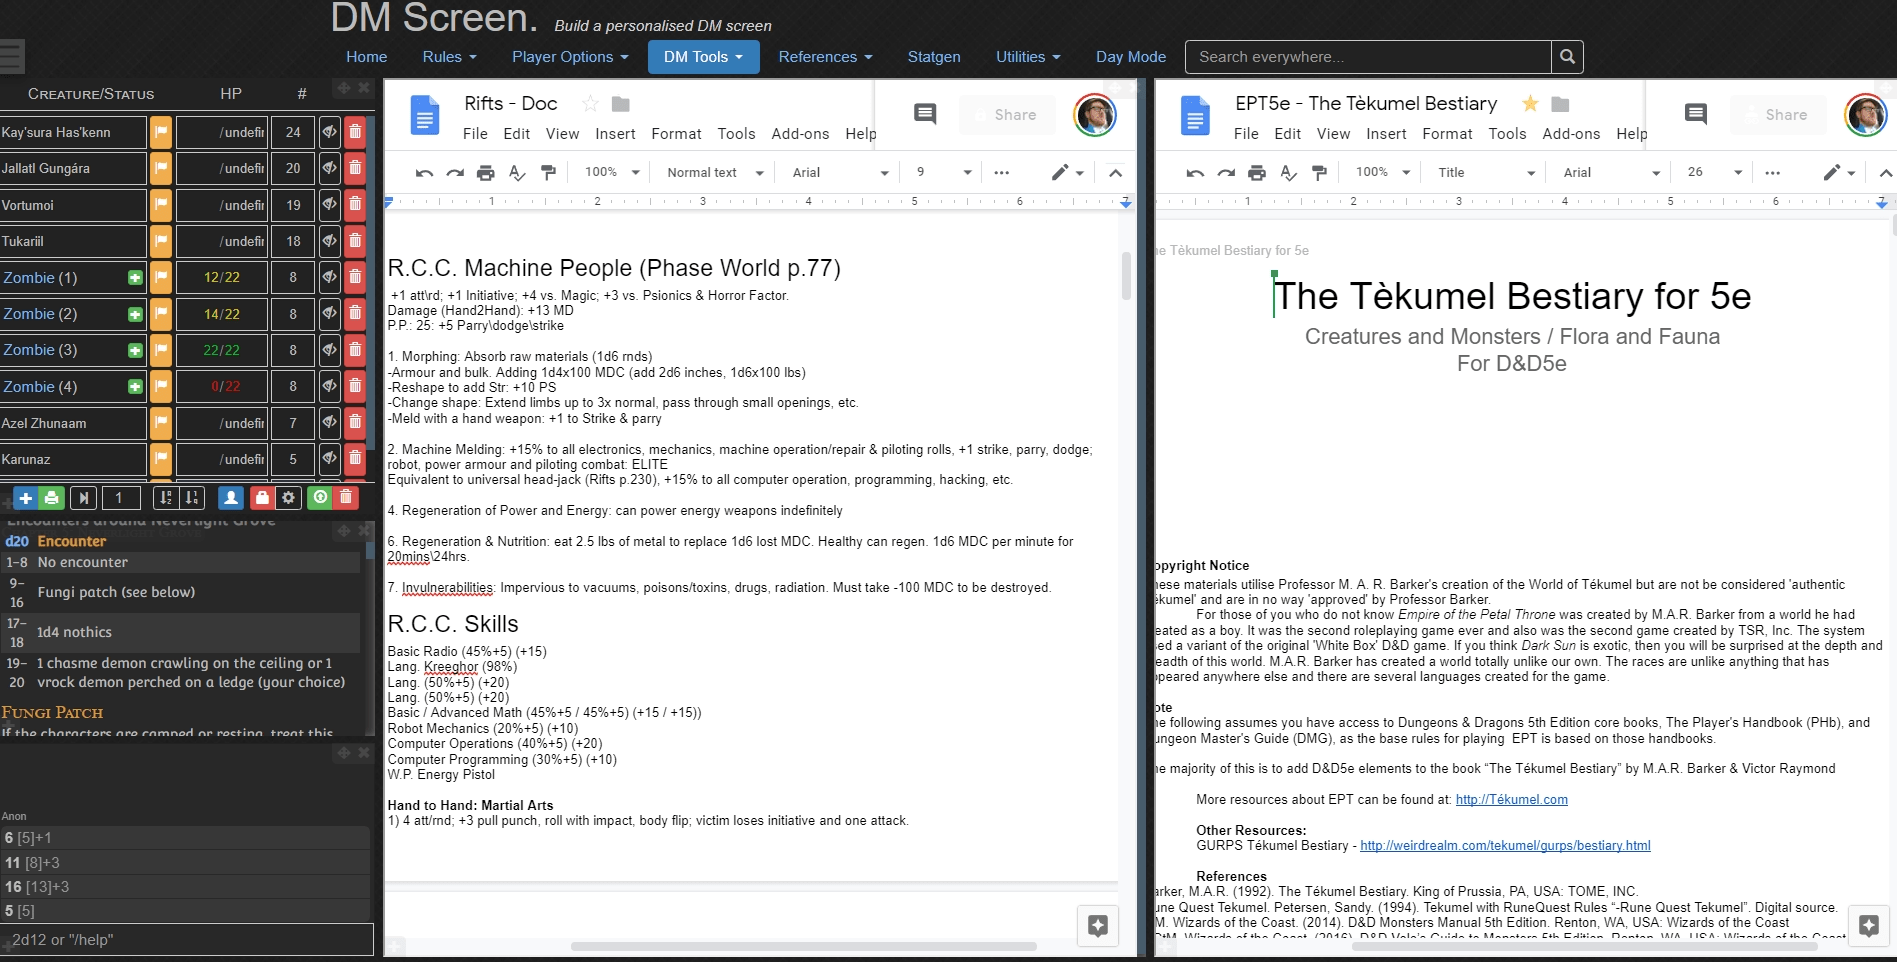Open the weirdrealm GURPS bestiary link
Screen dimensions: 1897x962
coord(1505,846)
